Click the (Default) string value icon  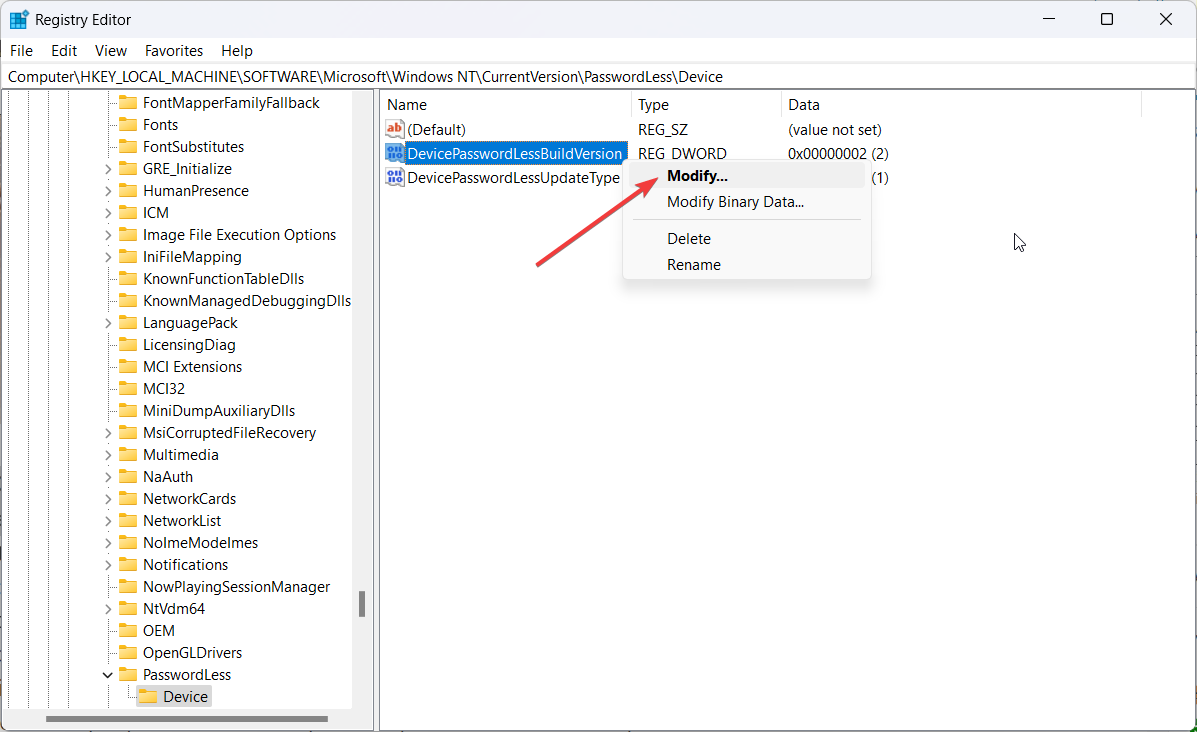pos(395,129)
